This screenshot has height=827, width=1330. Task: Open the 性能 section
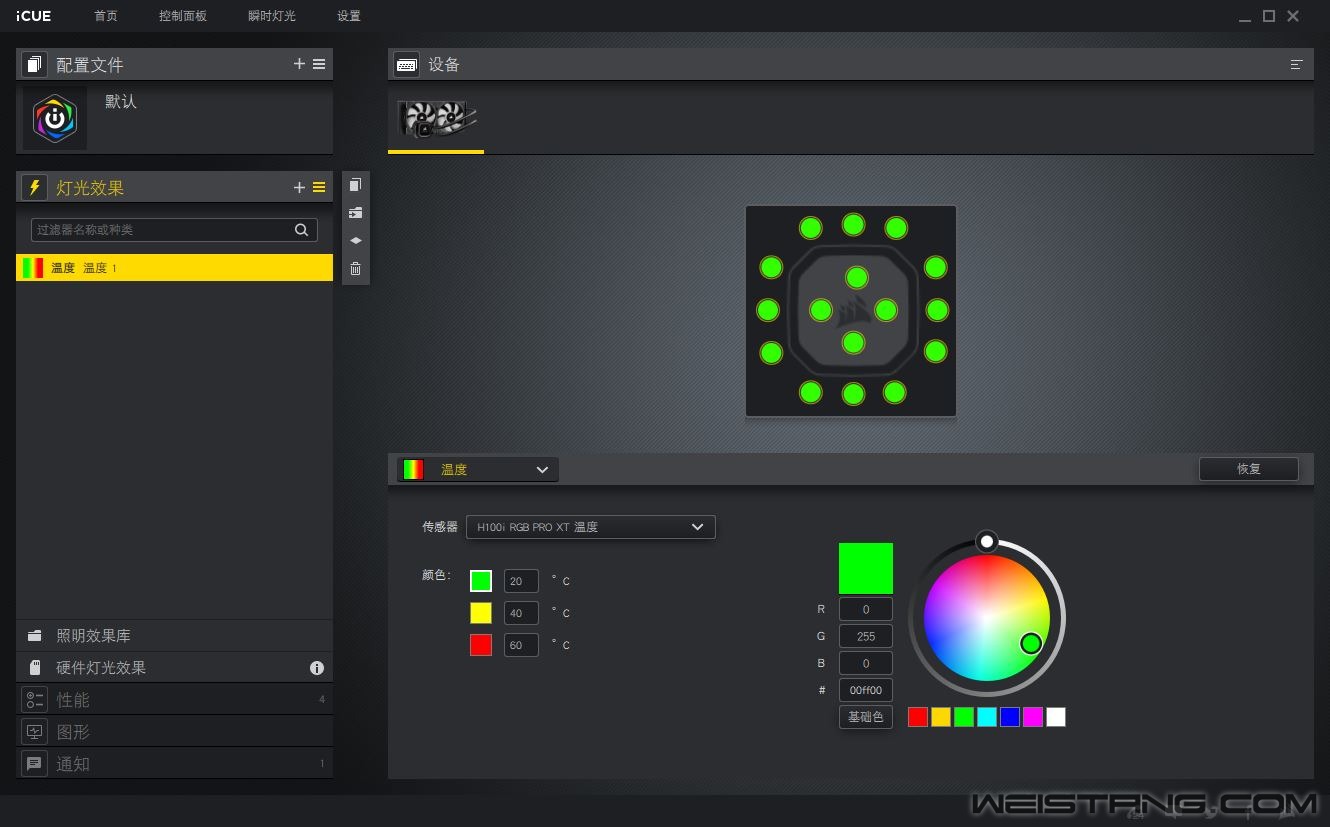[174, 700]
